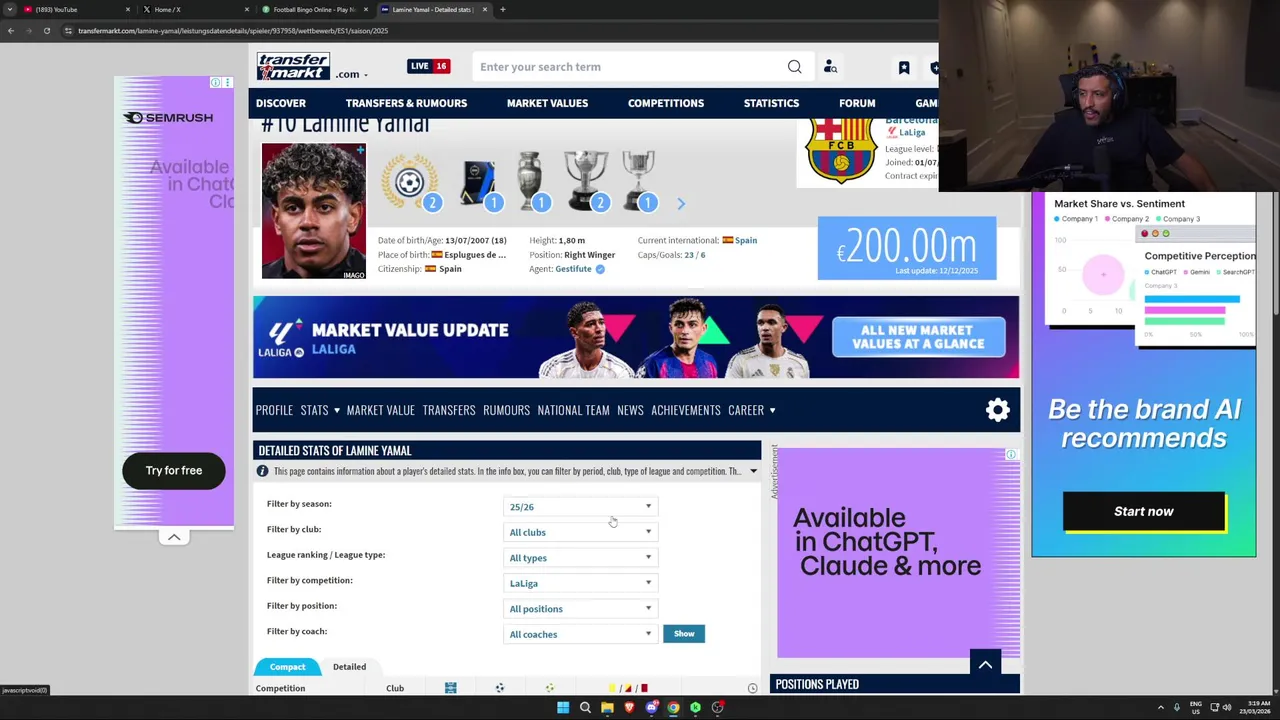This screenshot has width=1280, height=720.
Task: Click the FC Barcelona crest
Action: click(x=841, y=150)
